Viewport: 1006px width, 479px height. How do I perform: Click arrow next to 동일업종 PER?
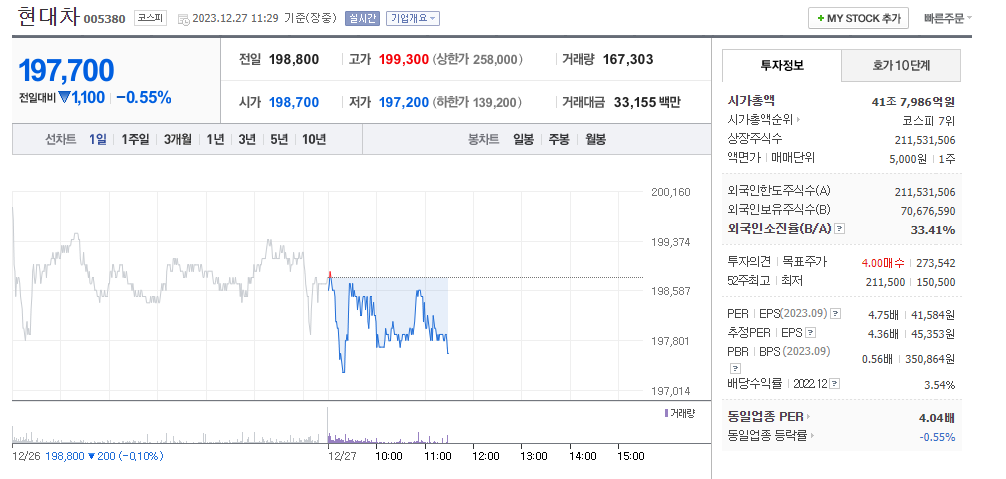808,417
